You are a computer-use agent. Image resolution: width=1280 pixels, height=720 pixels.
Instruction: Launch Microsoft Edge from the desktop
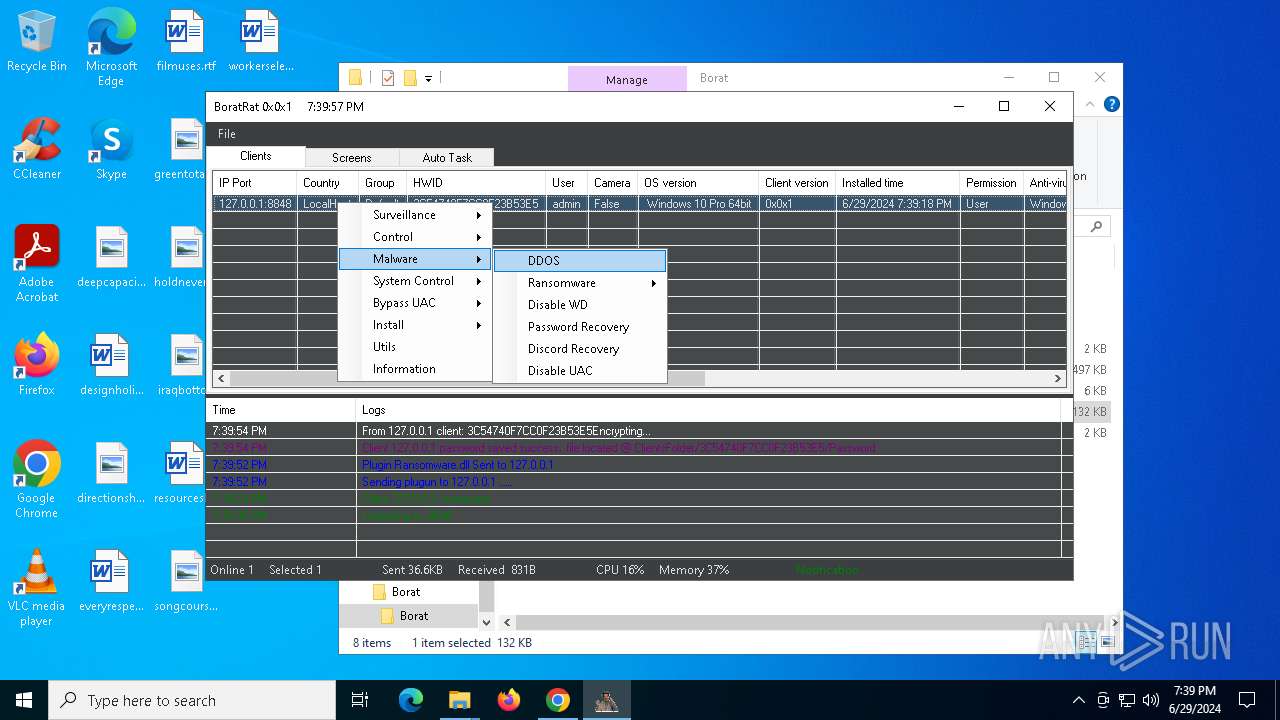(x=111, y=47)
